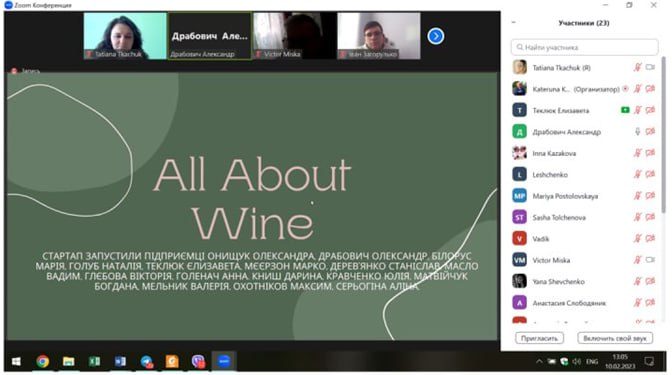Click Victor Miska's VM avatar in list
672x375 pixels.
tap(519, 260)
